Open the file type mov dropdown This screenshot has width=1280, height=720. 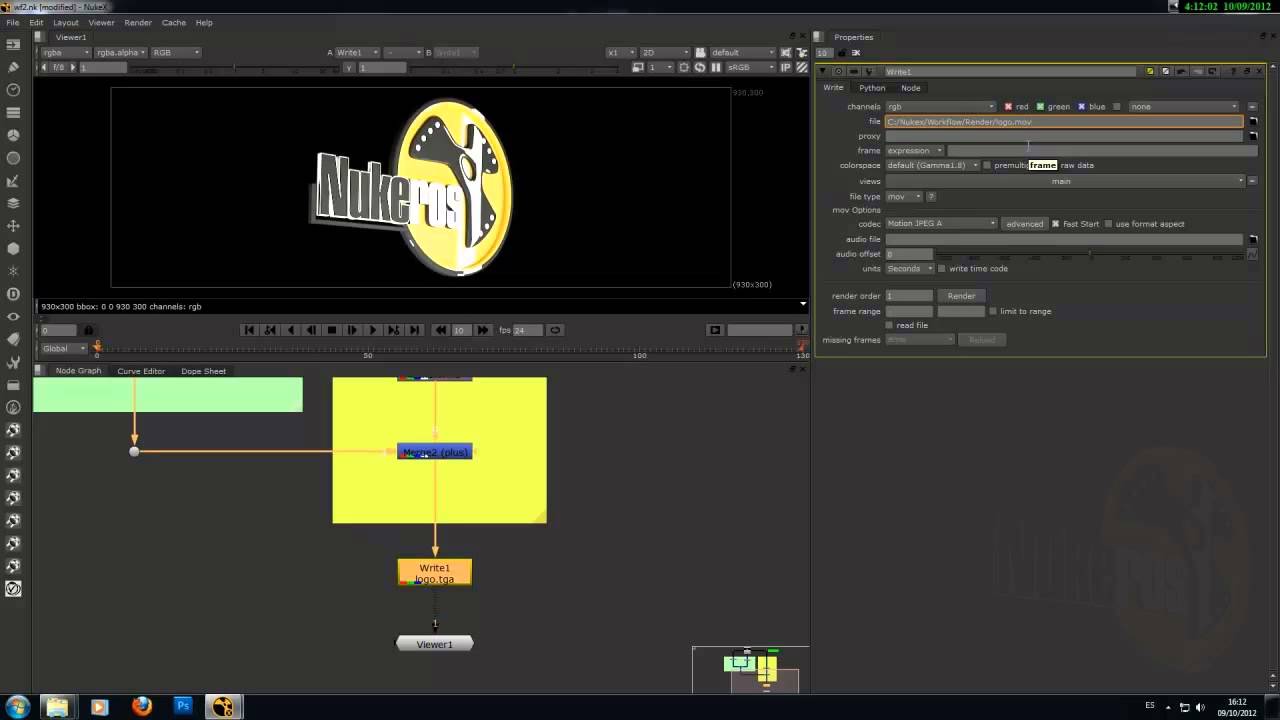point(904,196)
